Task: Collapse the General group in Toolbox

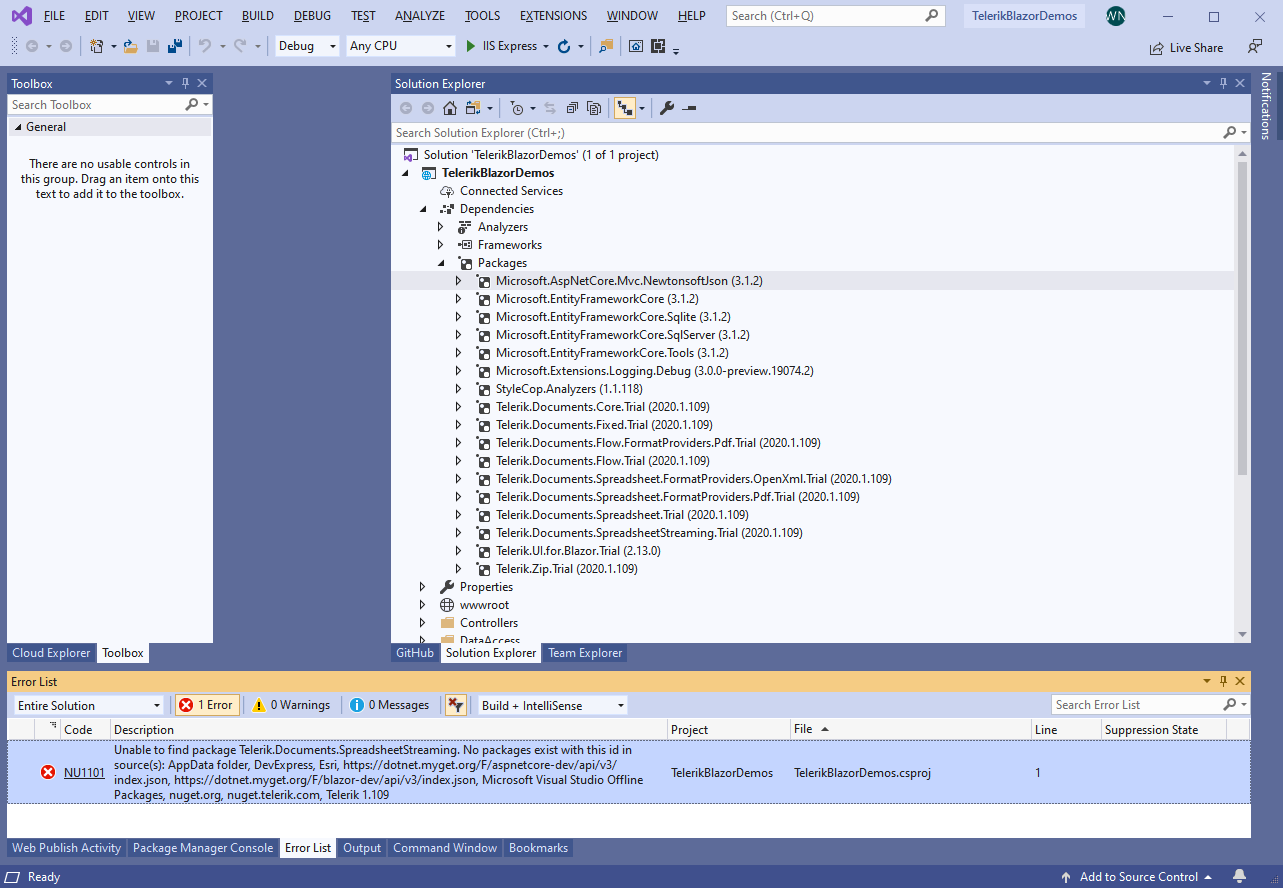Action: [x=18, y=127]
